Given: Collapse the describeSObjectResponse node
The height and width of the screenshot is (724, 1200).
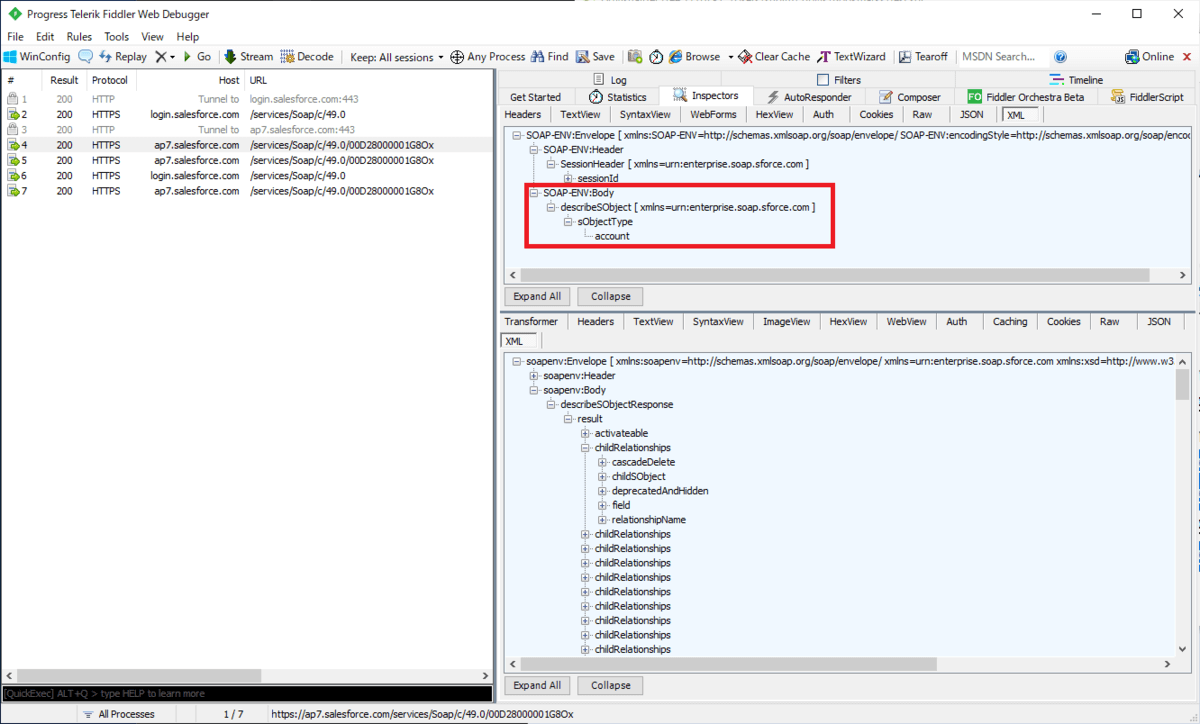Looking at the screenshot, I should tap(551, 405).
